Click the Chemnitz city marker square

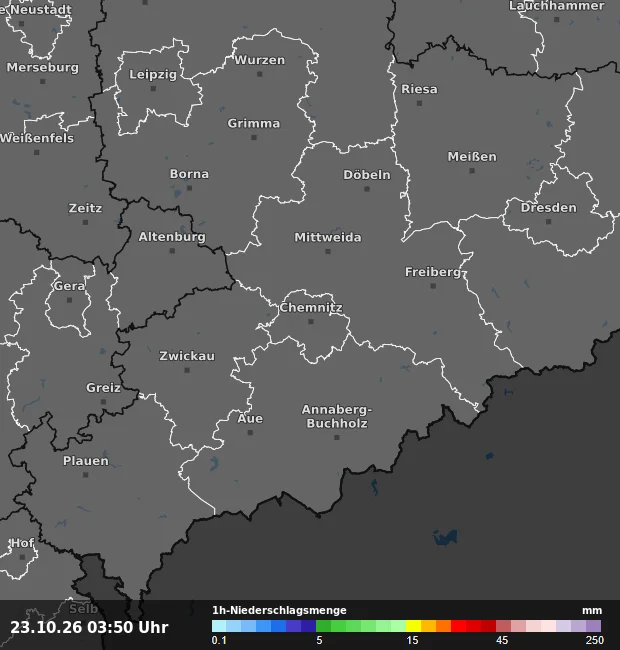tap(311, 322)
